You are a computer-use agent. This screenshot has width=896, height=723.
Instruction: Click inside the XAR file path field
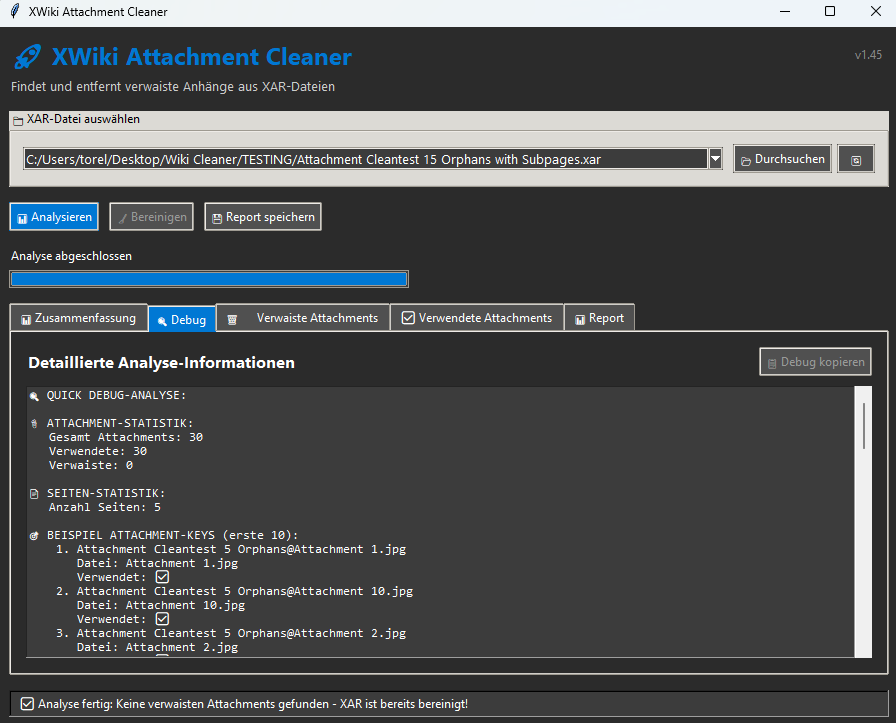coord(366,159)
